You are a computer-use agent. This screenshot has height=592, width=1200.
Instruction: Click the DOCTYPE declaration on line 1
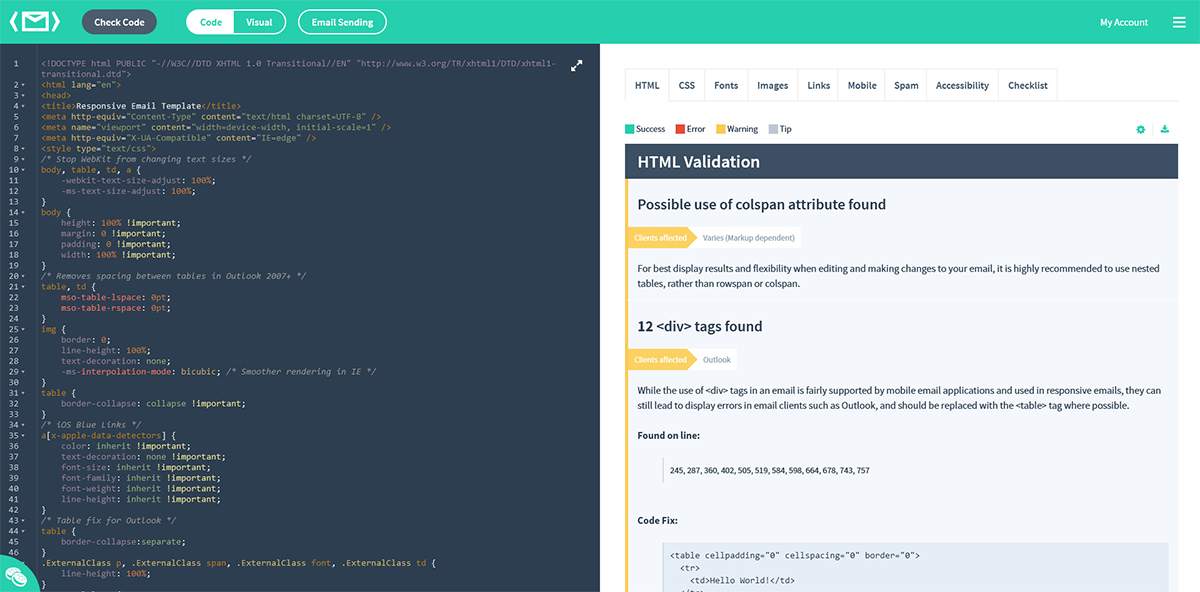[298, 68]
